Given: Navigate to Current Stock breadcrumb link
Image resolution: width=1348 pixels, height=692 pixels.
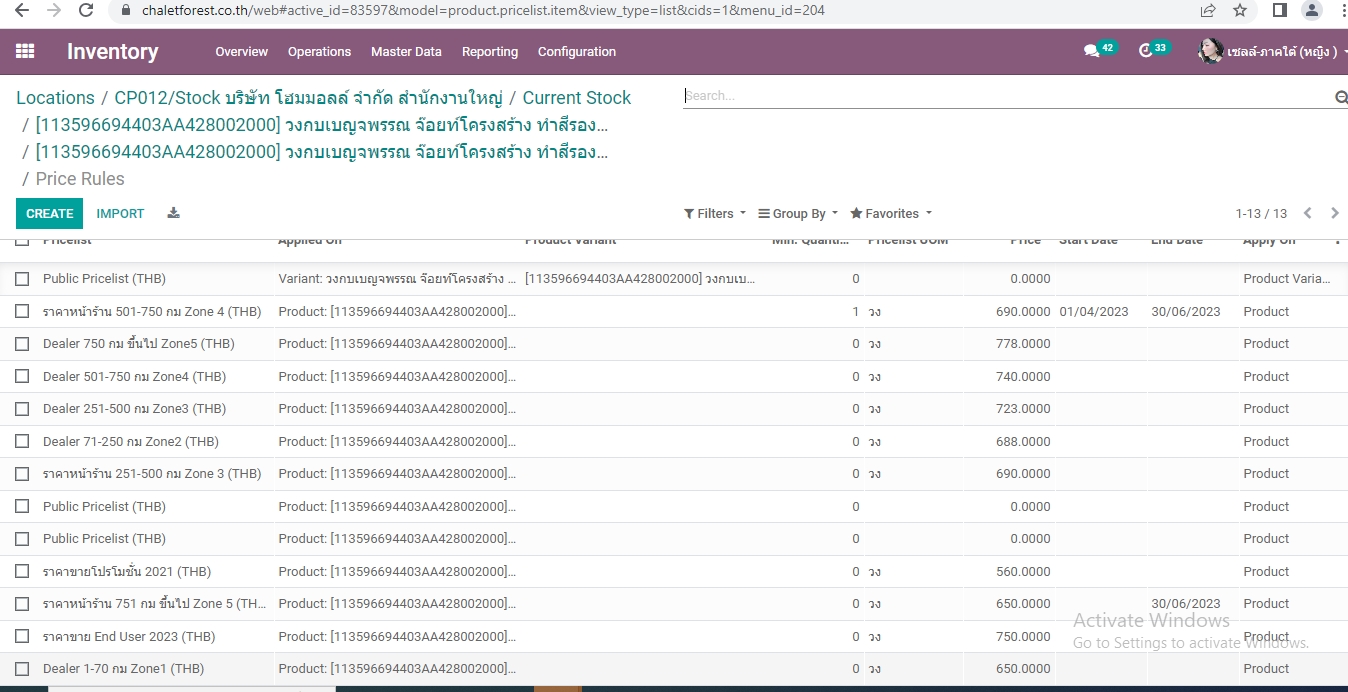Looking at the screenshot, I should point(576,98).
